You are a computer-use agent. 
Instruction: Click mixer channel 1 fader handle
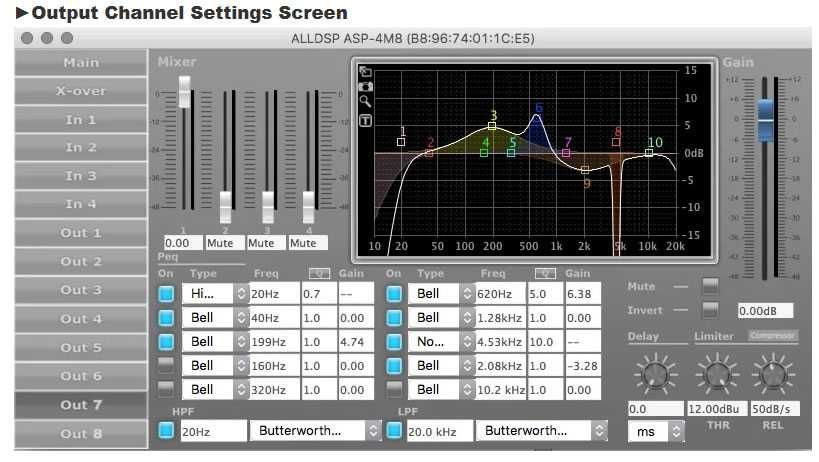point(184,92)
